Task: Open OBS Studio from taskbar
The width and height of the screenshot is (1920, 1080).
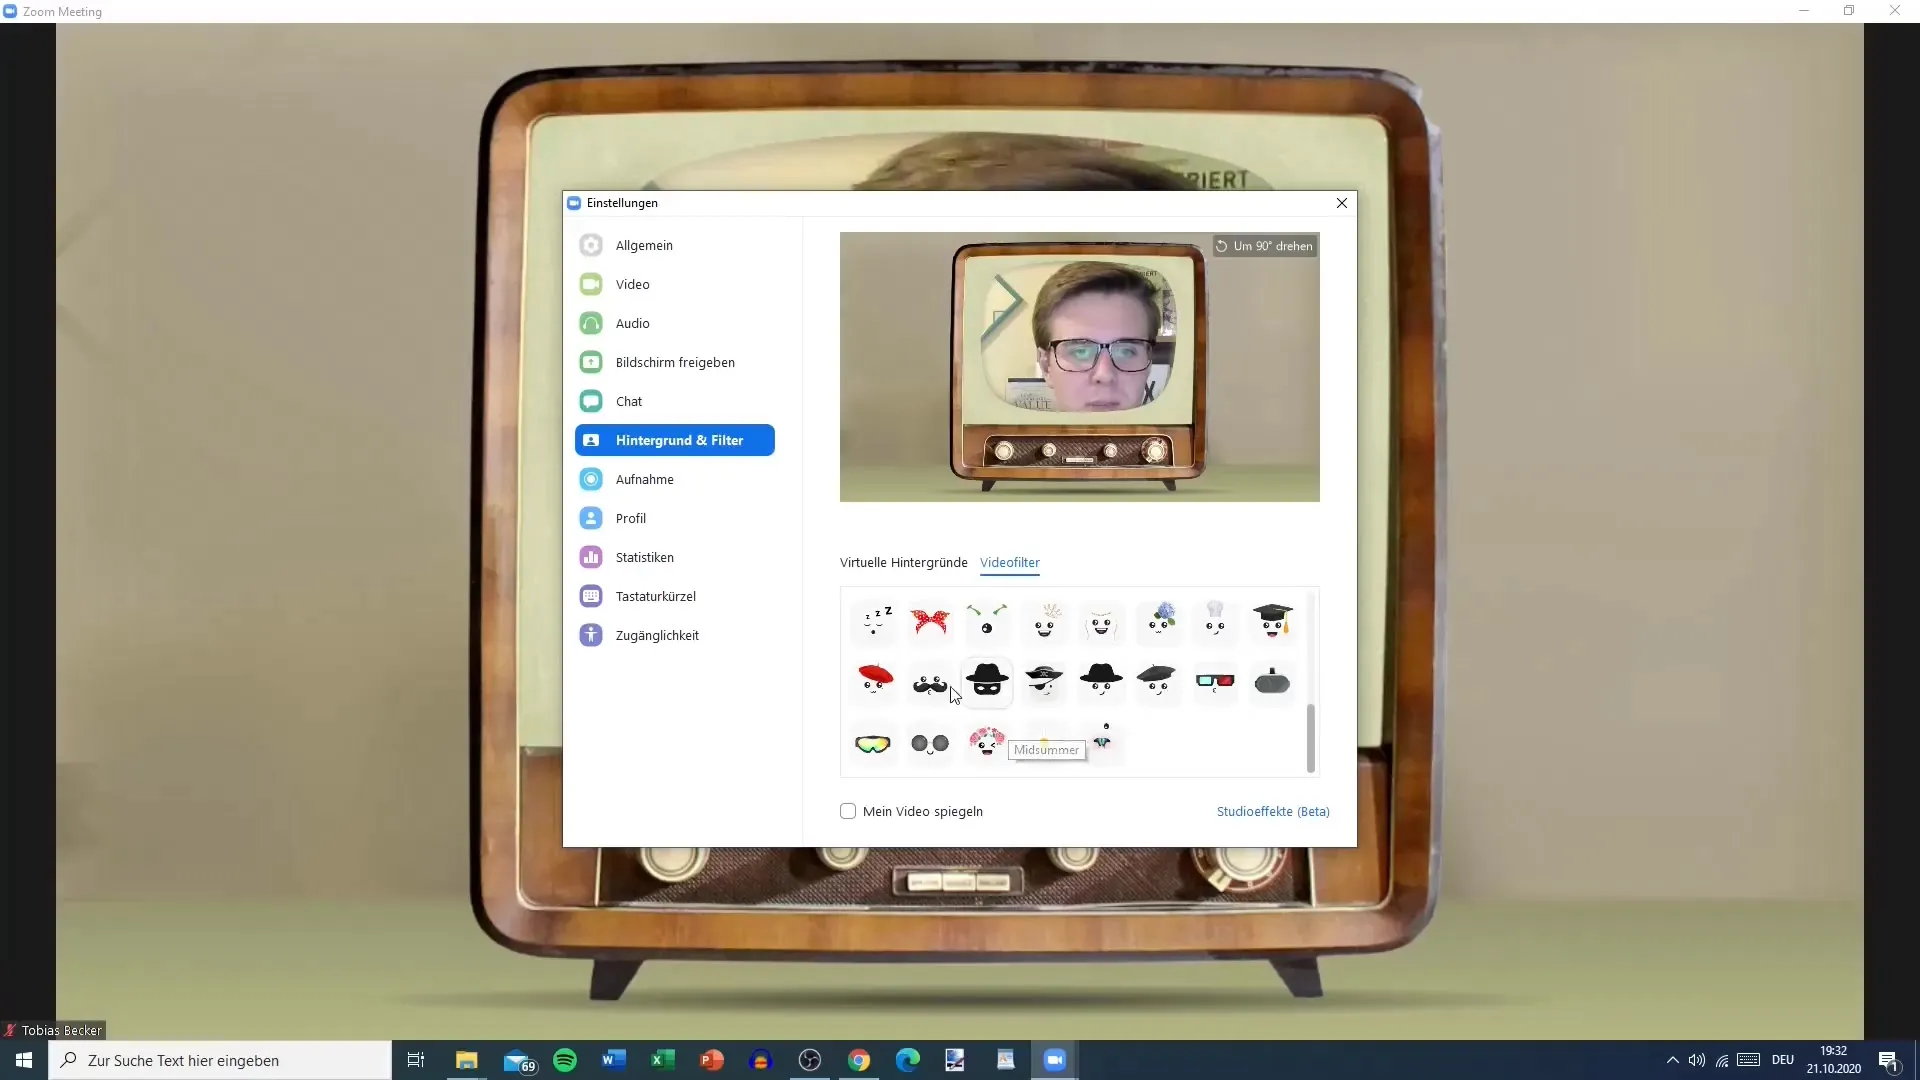Action: point(809,1060)
